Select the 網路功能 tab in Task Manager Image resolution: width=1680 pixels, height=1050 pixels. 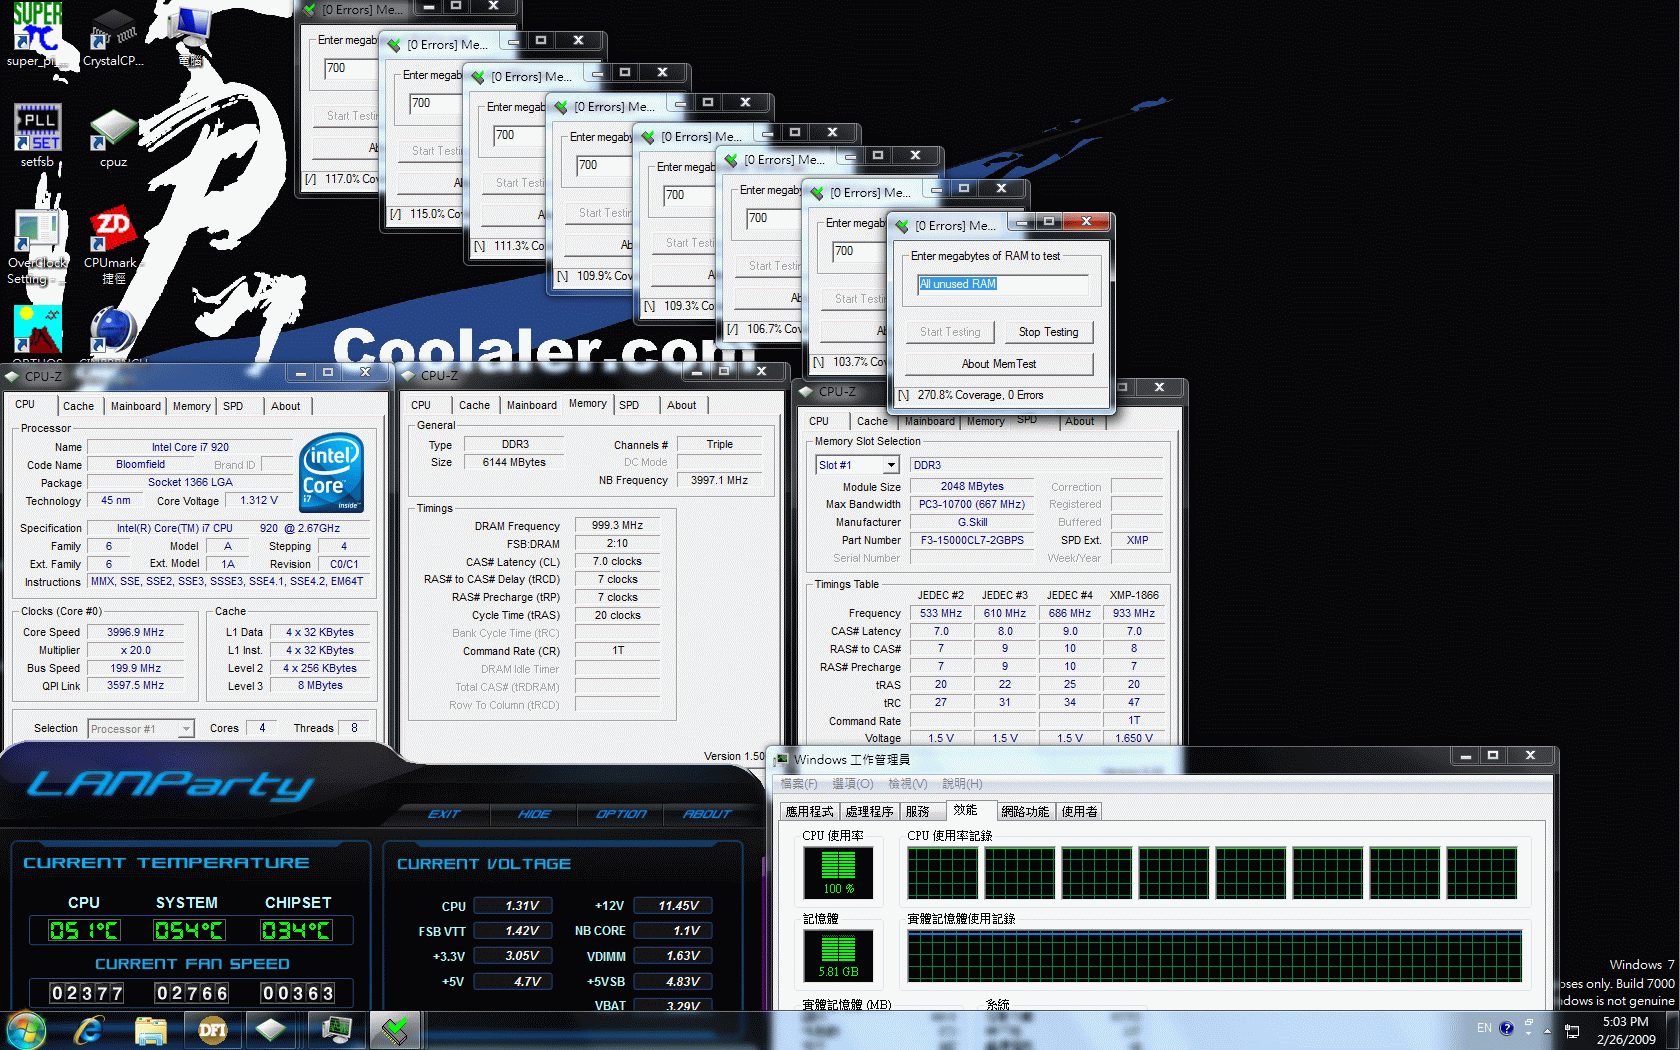[1025, 811]
